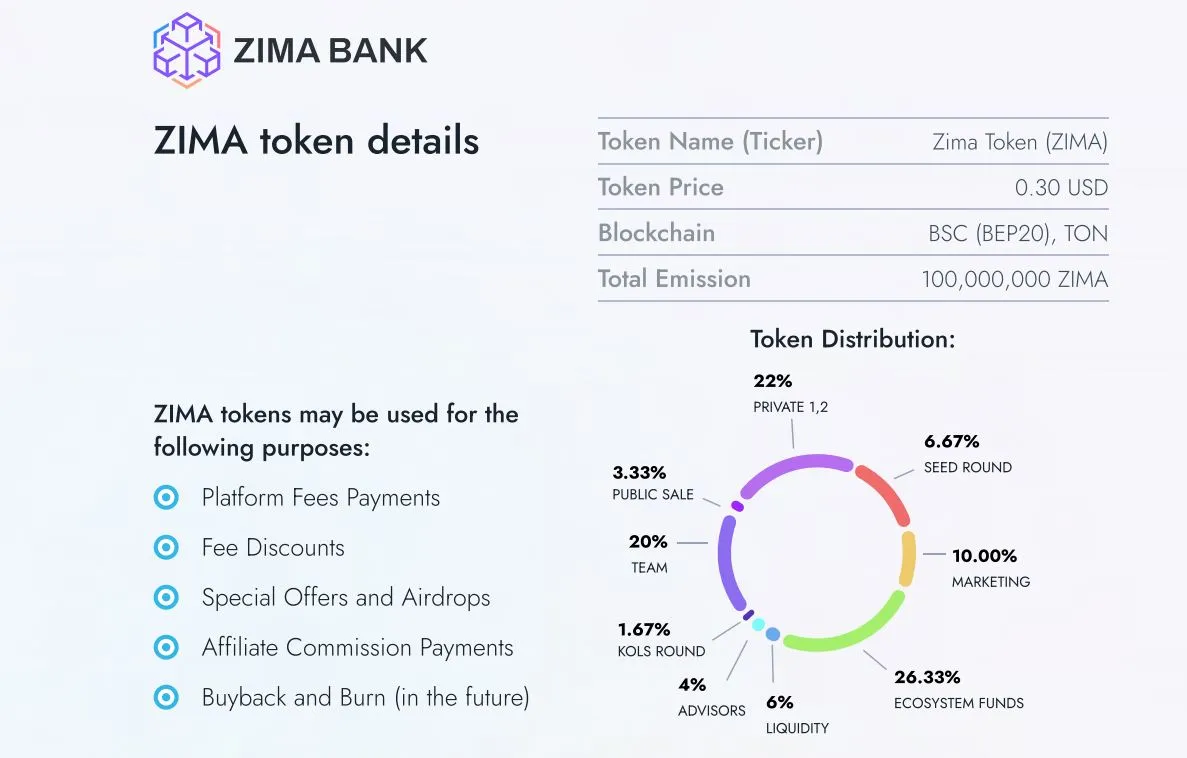
Task: Click the BSC (BEP20), TON blockchain value
Action: coord(1018,233)
